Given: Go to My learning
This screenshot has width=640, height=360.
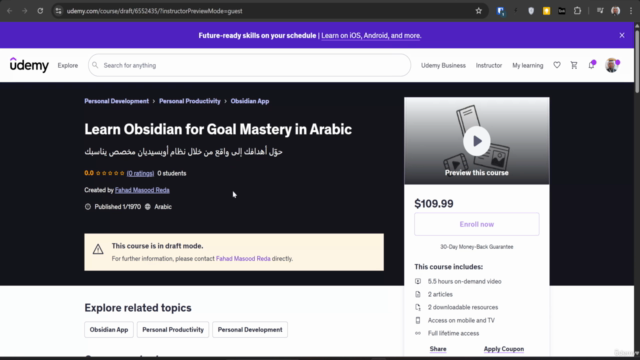Looking at the screenshot, I should pyautogui.click(x=528, y=65).
